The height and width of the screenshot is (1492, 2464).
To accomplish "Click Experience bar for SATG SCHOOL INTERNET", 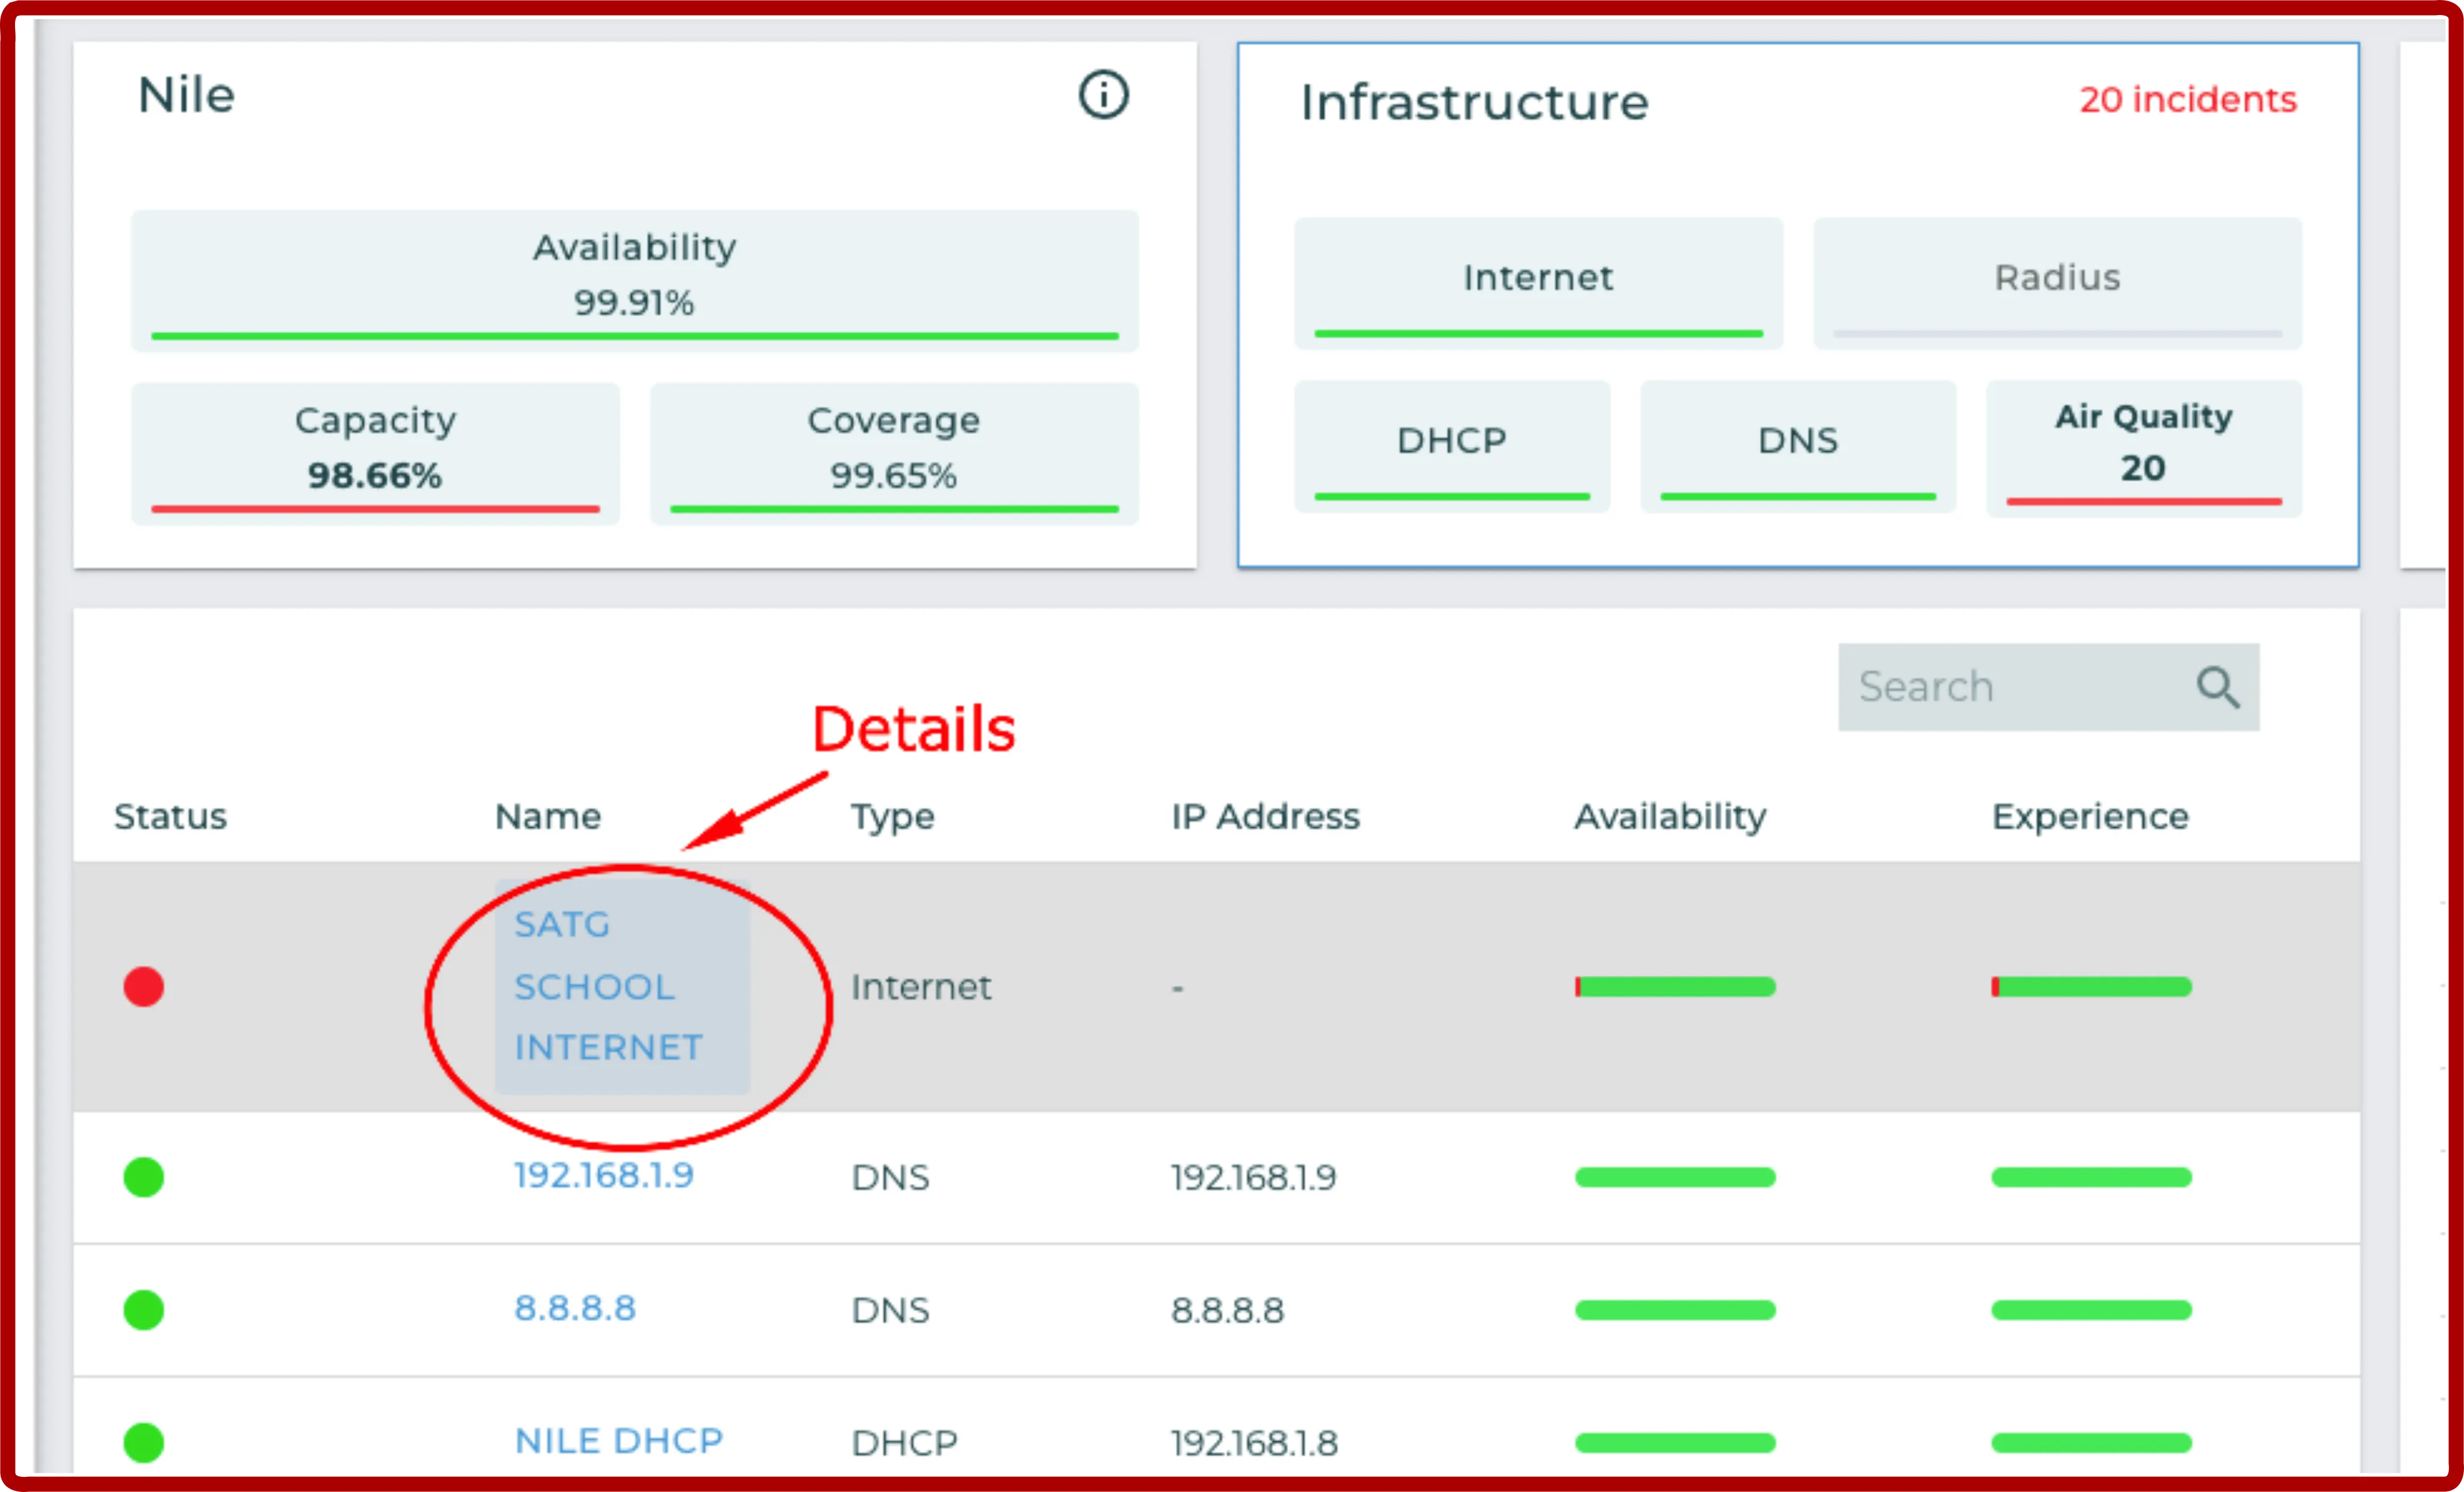I will (2091, 987).
